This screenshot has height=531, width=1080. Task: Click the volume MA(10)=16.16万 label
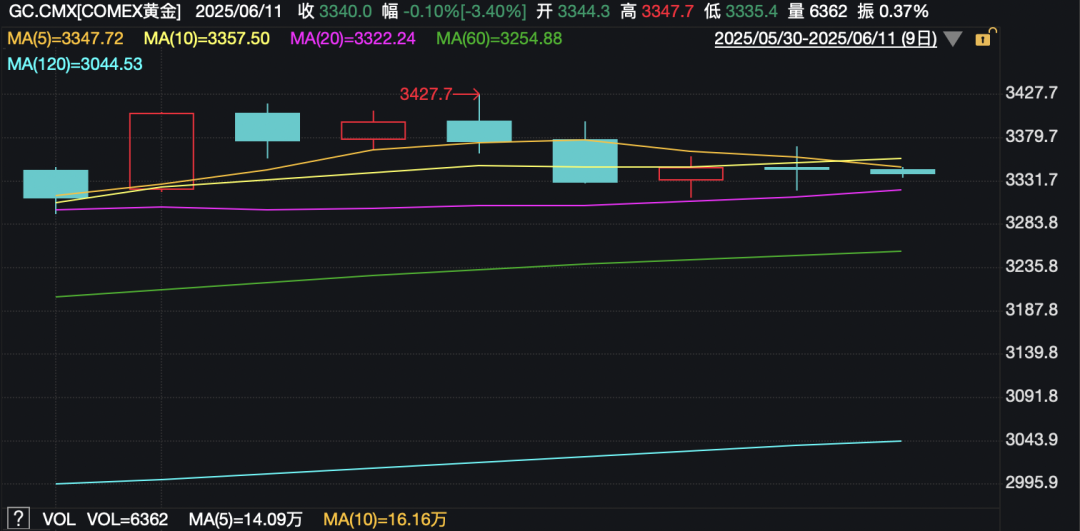pyautogui.click(x=385, y=519)
